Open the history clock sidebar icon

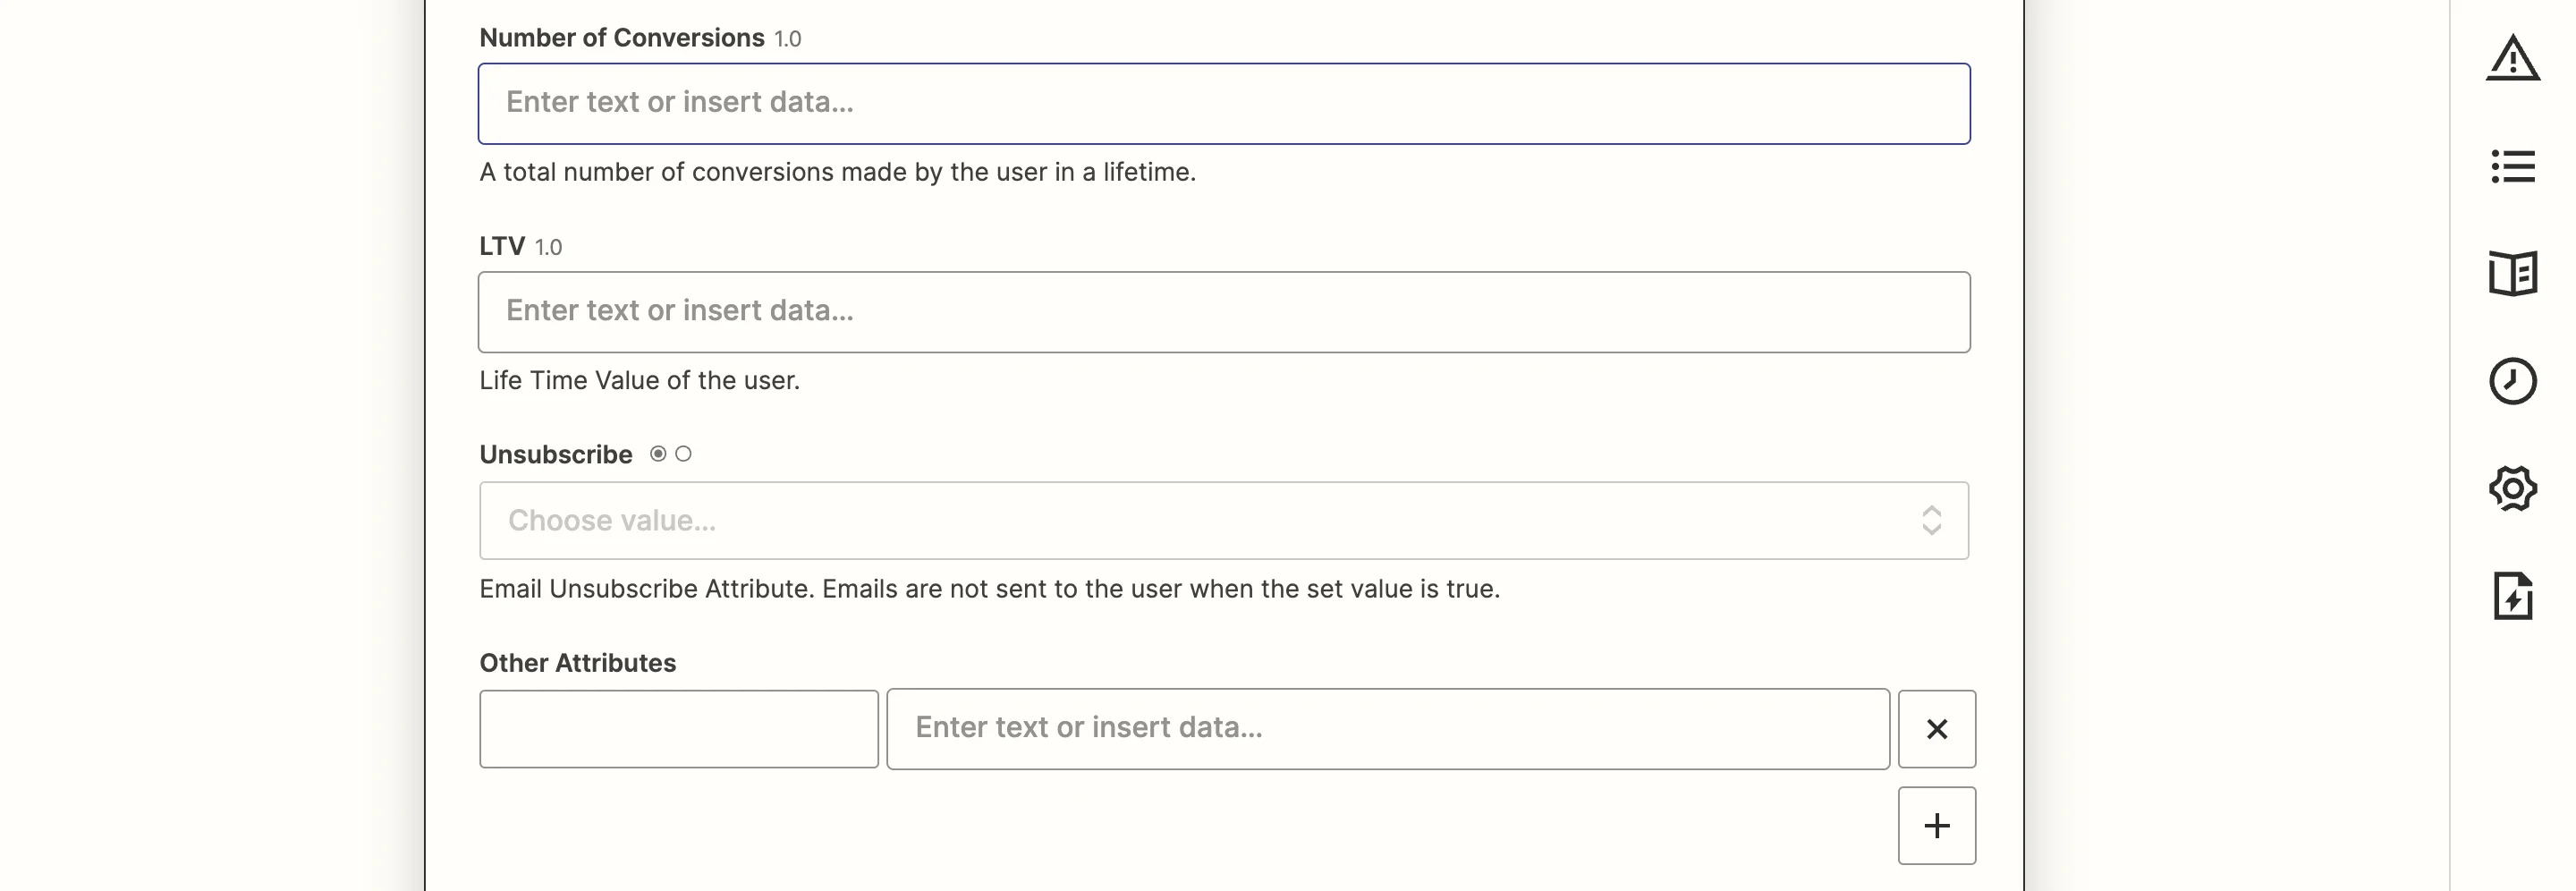[x=2512, y=381]
